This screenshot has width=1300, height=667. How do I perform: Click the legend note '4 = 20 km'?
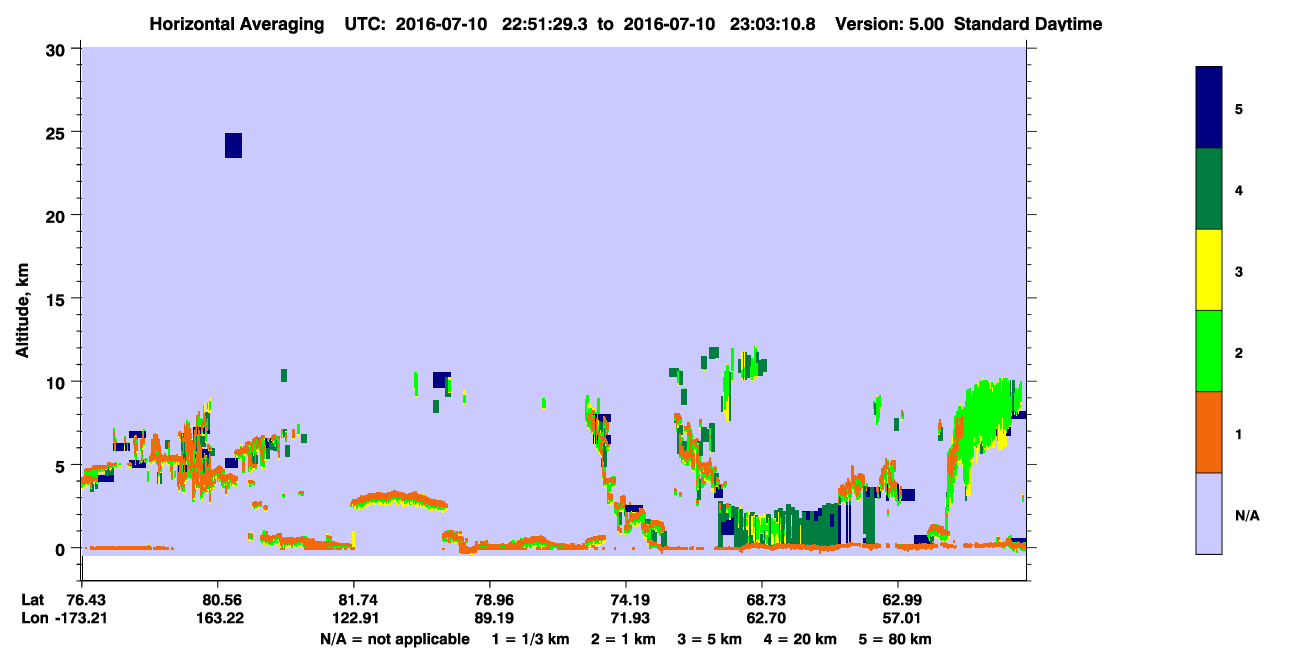[802, 639]
